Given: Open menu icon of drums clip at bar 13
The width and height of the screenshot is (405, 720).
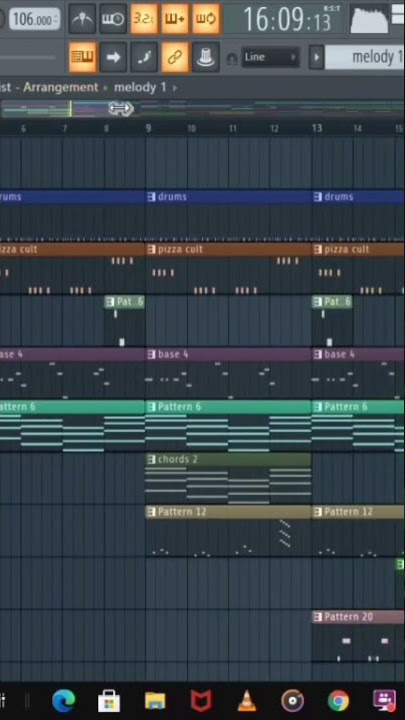Looking at the screenshot, I should tap(317, 197).
